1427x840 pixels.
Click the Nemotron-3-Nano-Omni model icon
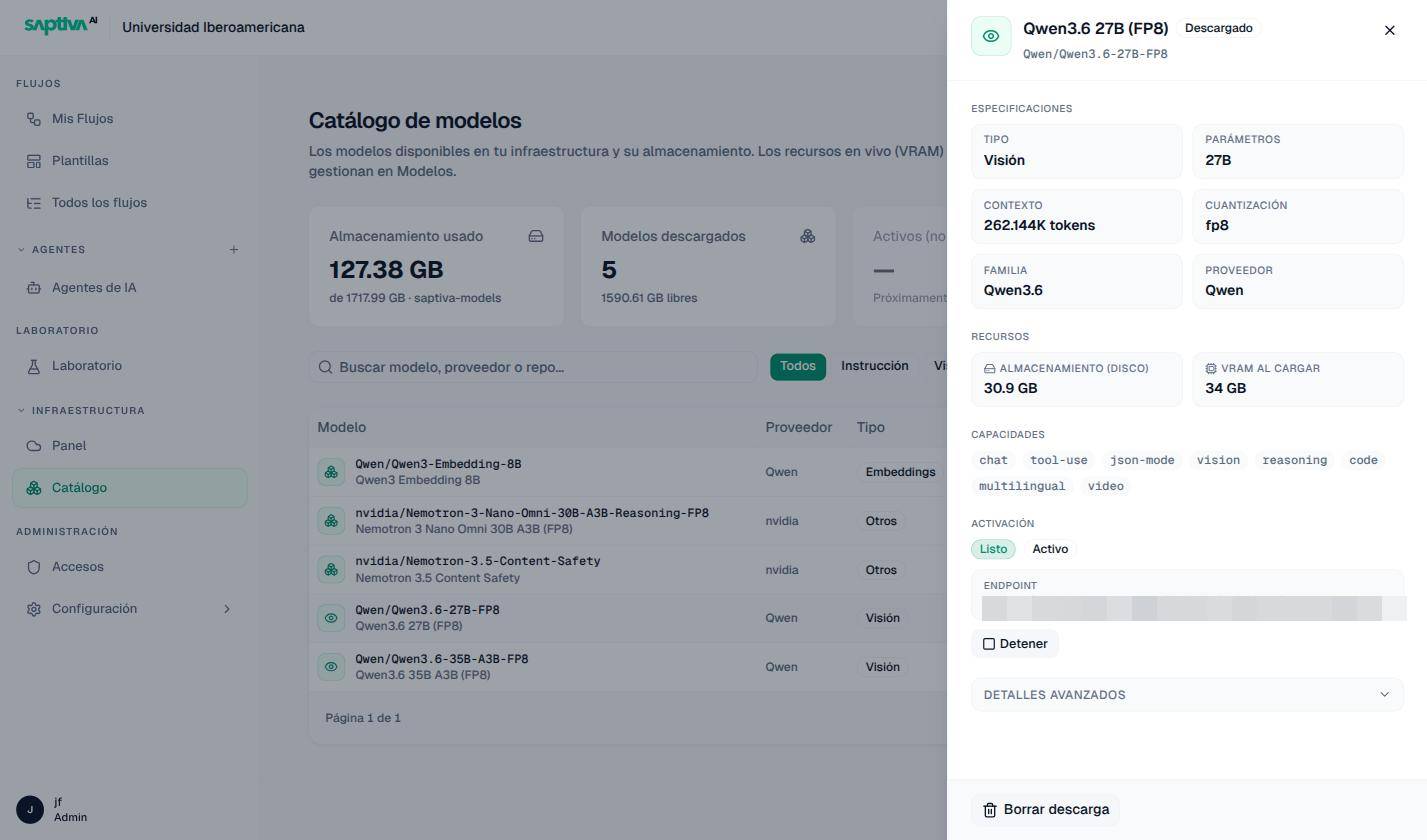tap(331, 521)
